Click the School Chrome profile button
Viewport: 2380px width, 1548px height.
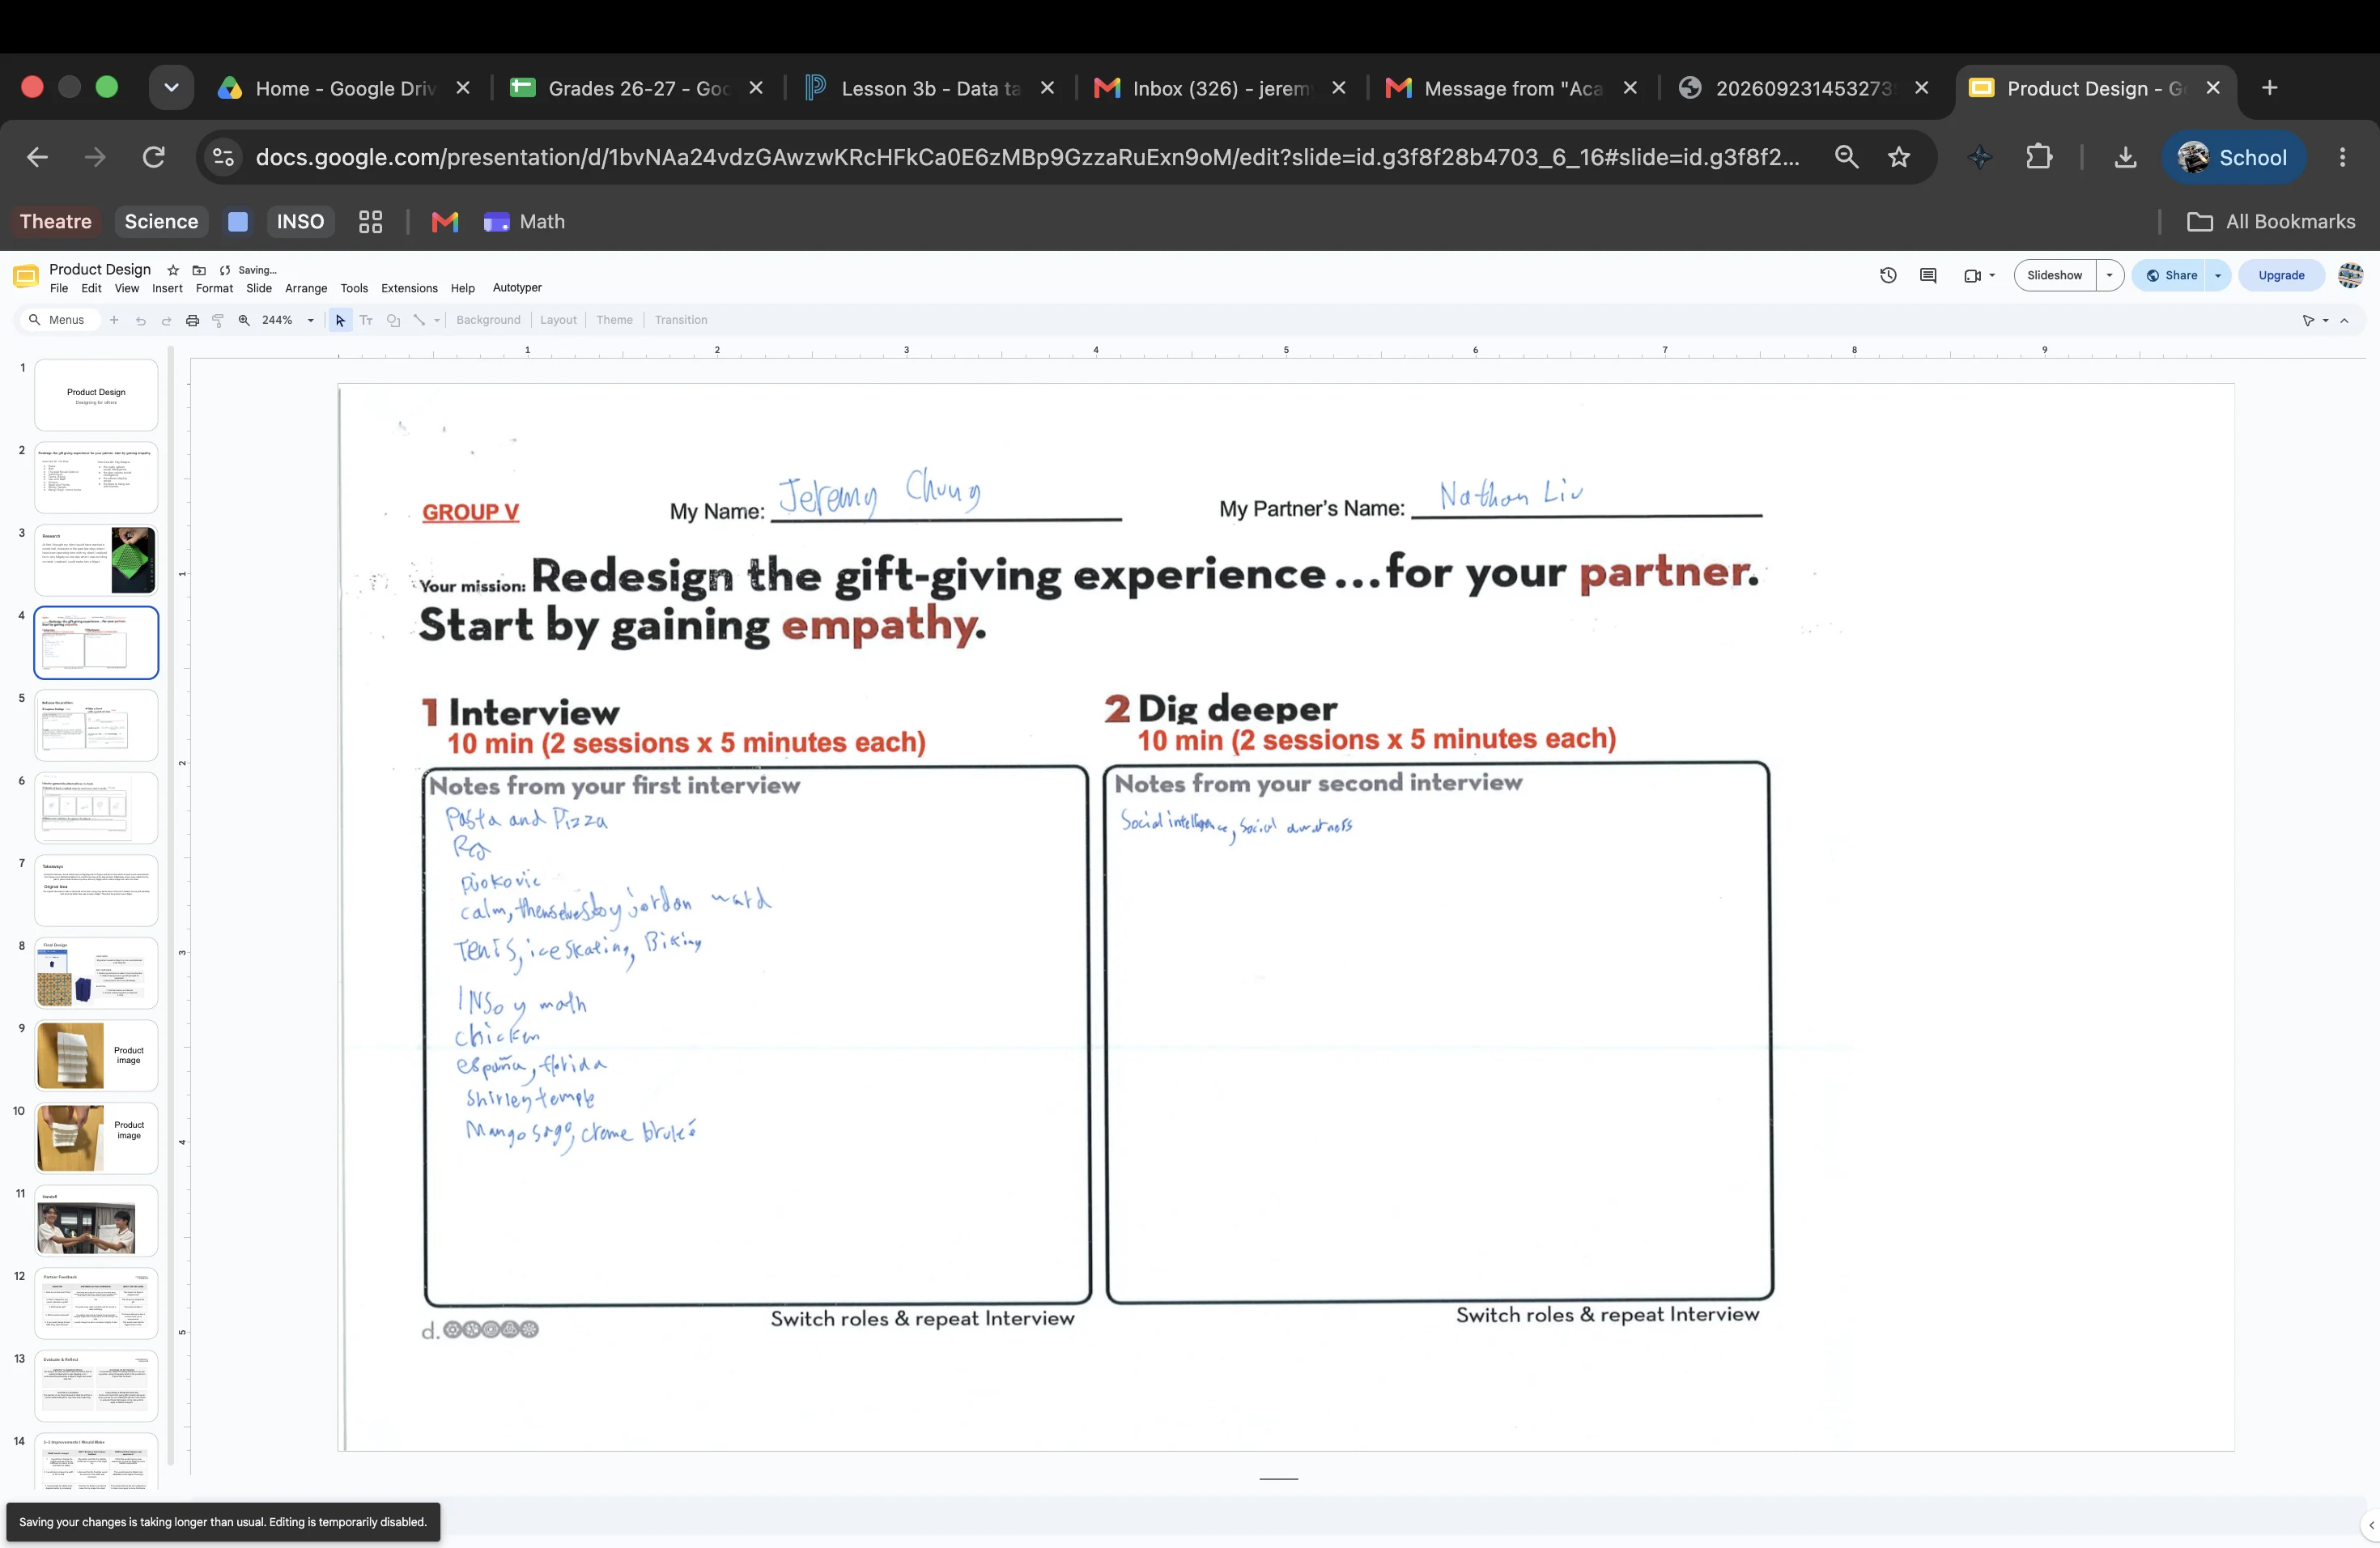click(x=2234, y=157)
